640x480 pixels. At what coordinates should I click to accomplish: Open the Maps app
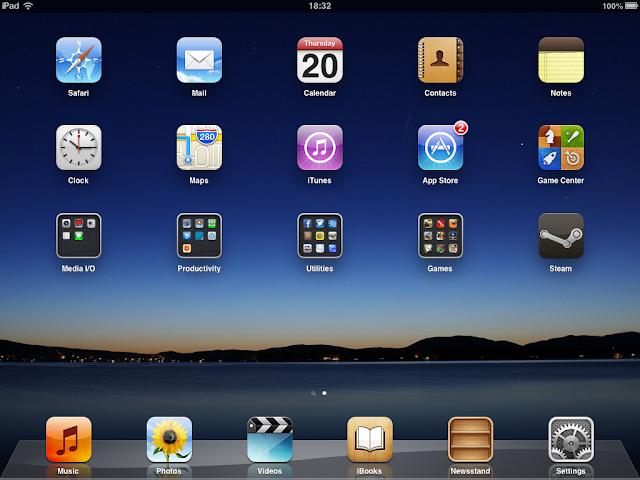[x=199, y=148]
